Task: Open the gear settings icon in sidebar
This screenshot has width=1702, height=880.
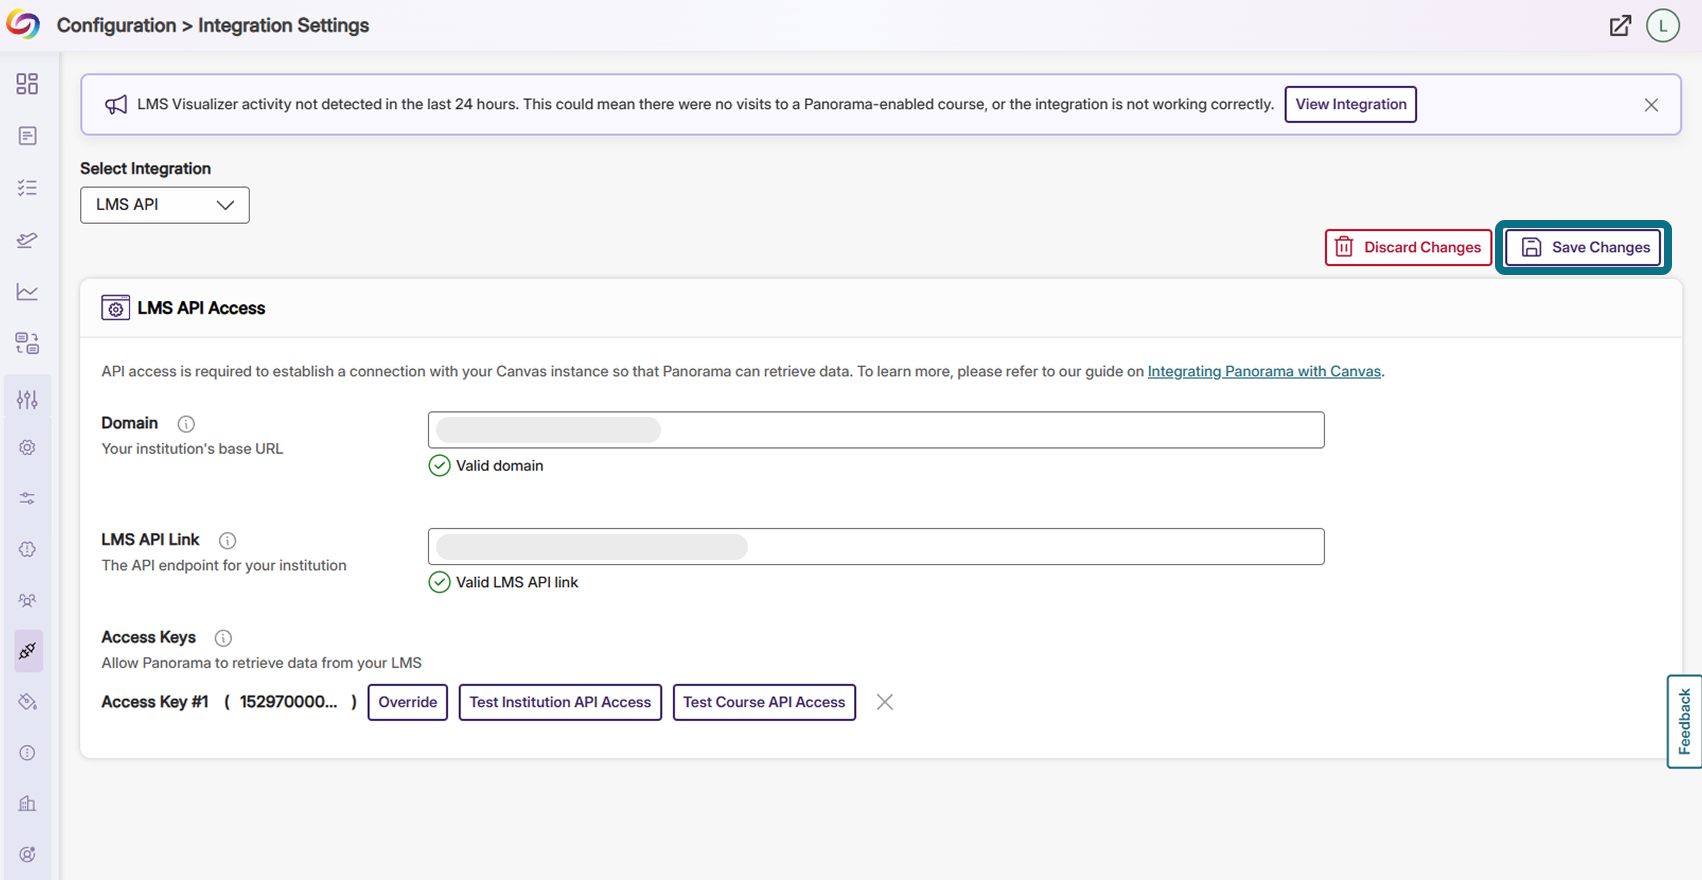Action: pos(27,448)
